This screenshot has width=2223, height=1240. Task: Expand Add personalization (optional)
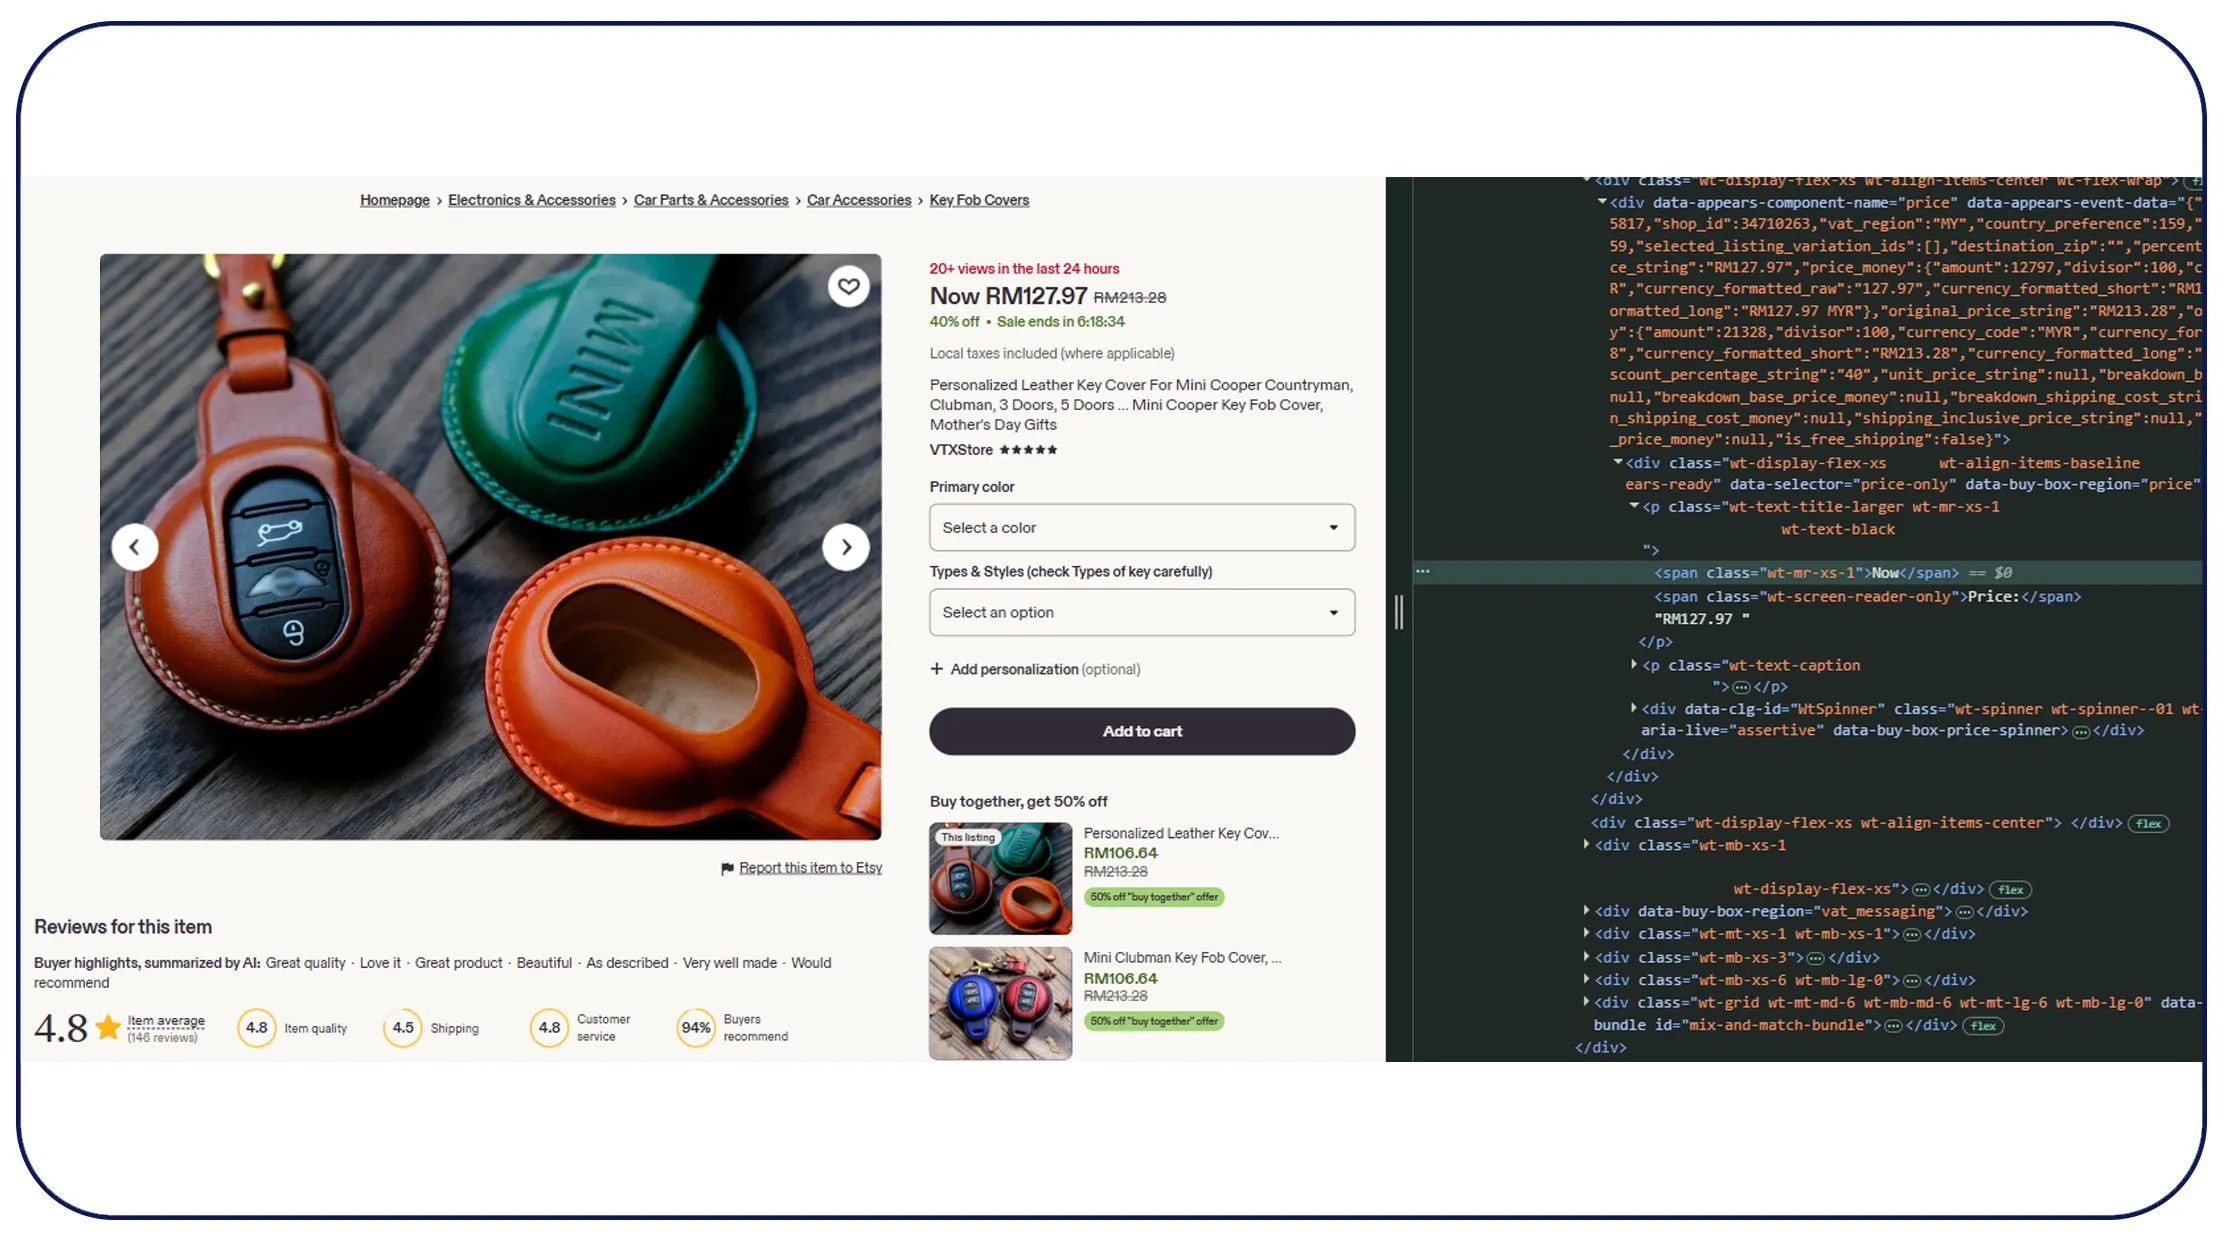click(1035, 669)
